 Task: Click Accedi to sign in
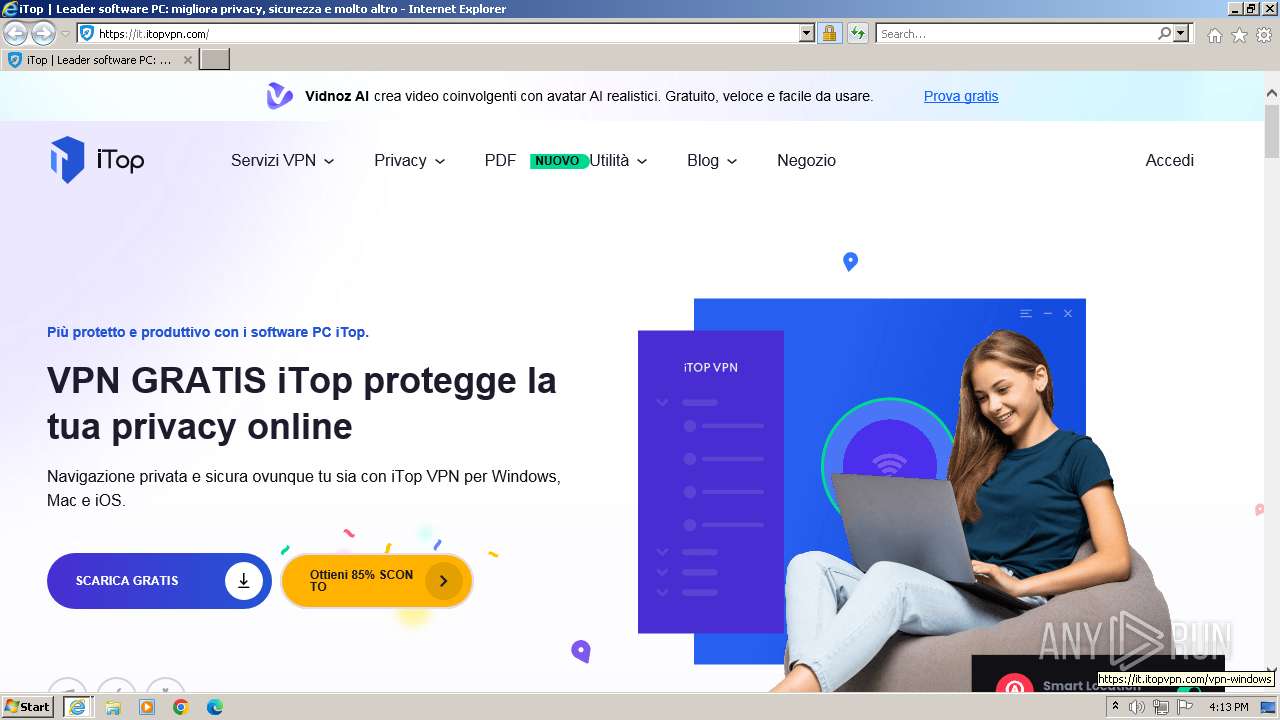1169,160
